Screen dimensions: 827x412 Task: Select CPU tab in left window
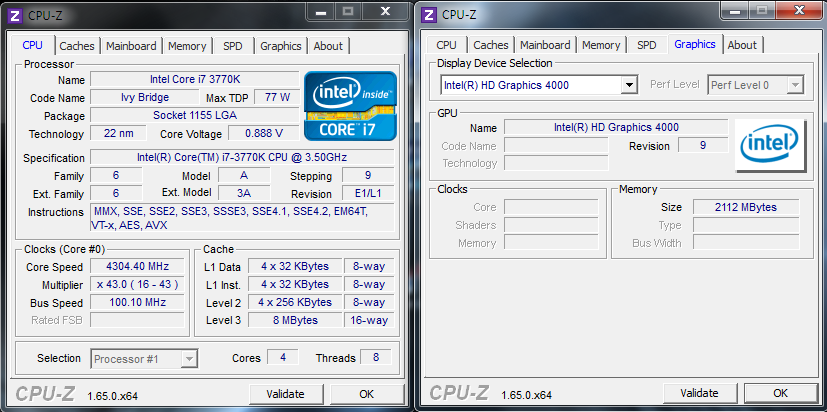[x=33, y=45]
